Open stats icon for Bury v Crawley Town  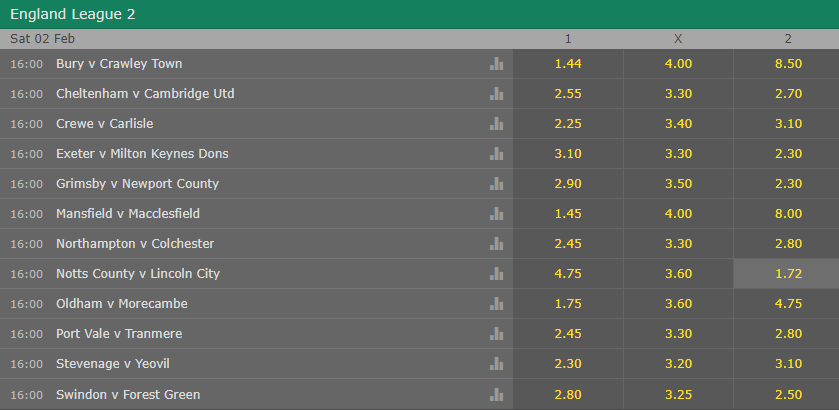497,64
